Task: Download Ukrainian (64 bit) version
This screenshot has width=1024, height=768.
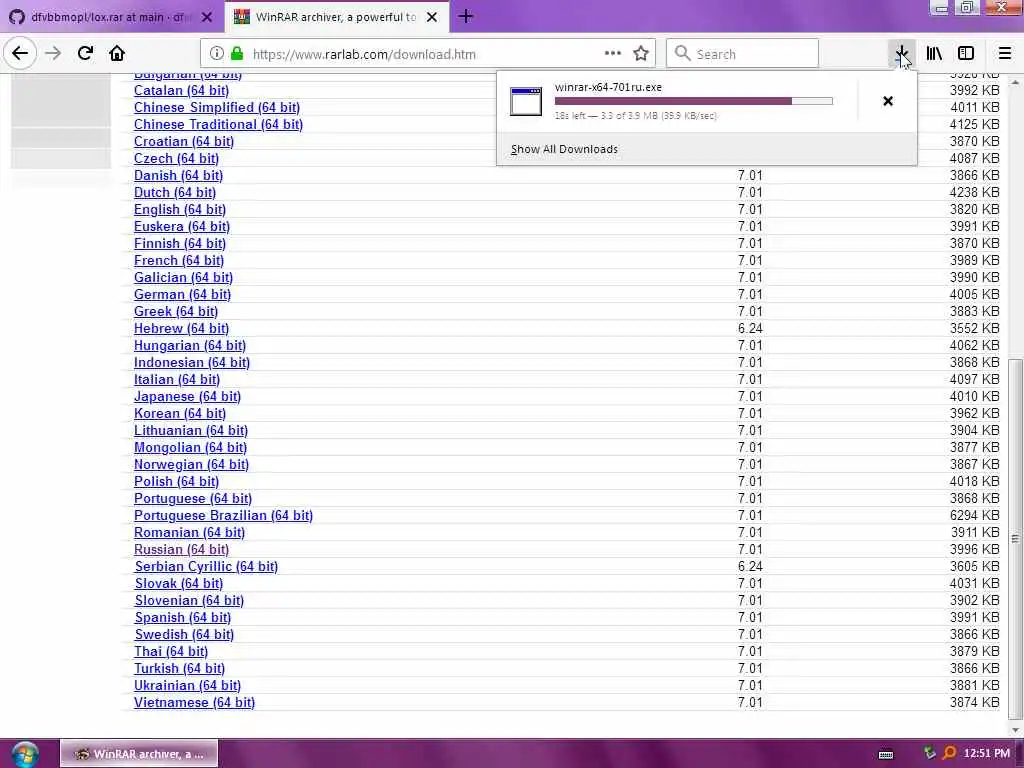Action: click(187, 684)
